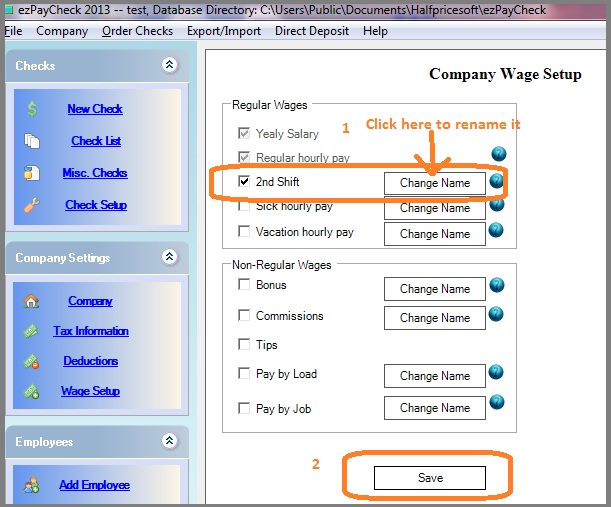Enable Vacation hourly pay checkbox
Screen dimensions: 611x507
[x=244, y=231]
